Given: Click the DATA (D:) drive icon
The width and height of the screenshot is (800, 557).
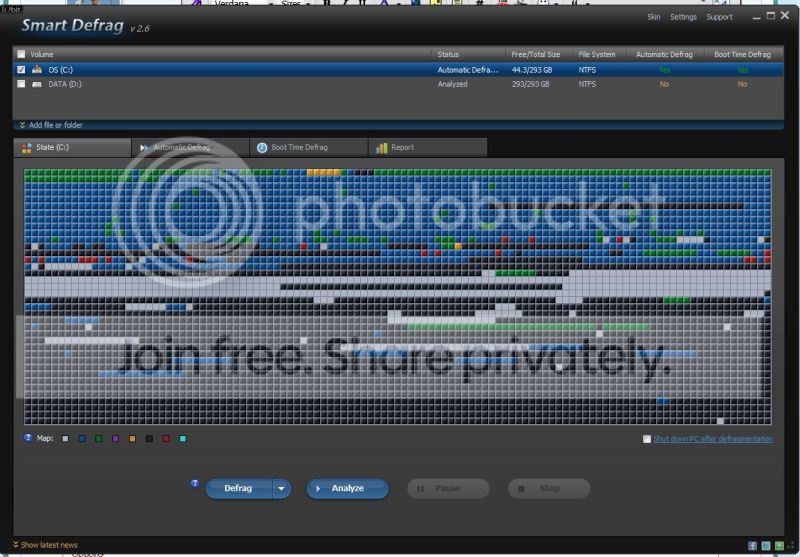Looking at the screenshot, I should click(x=37, y=84).
